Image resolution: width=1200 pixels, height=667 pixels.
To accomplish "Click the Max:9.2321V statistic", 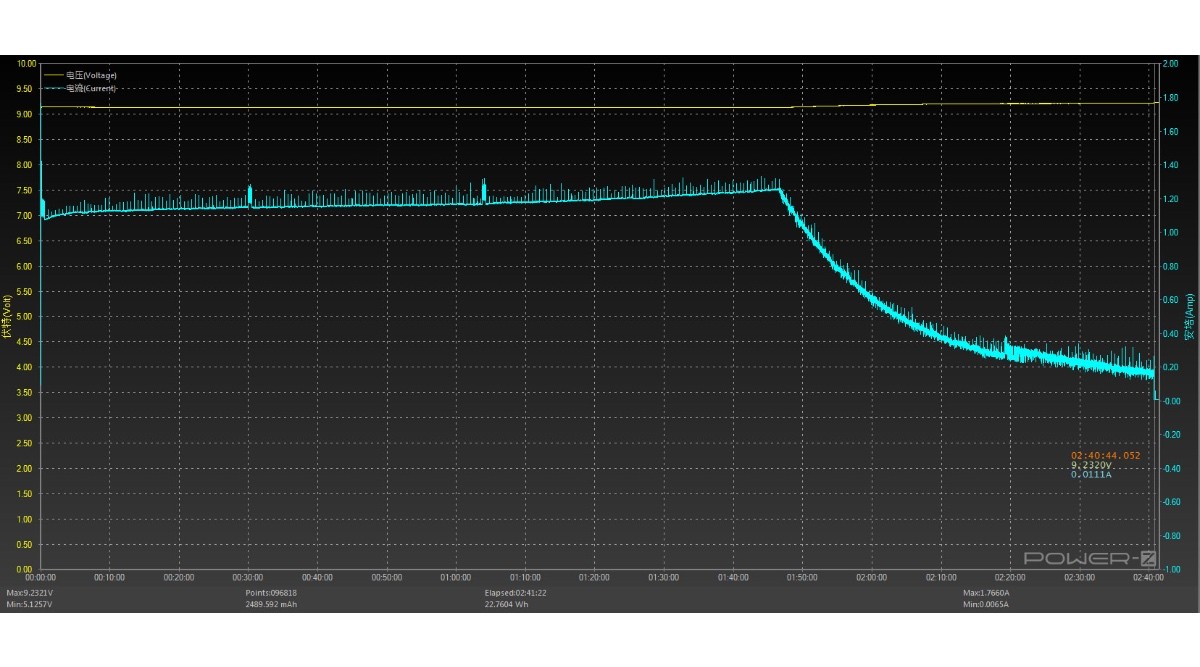I will 30,593.
